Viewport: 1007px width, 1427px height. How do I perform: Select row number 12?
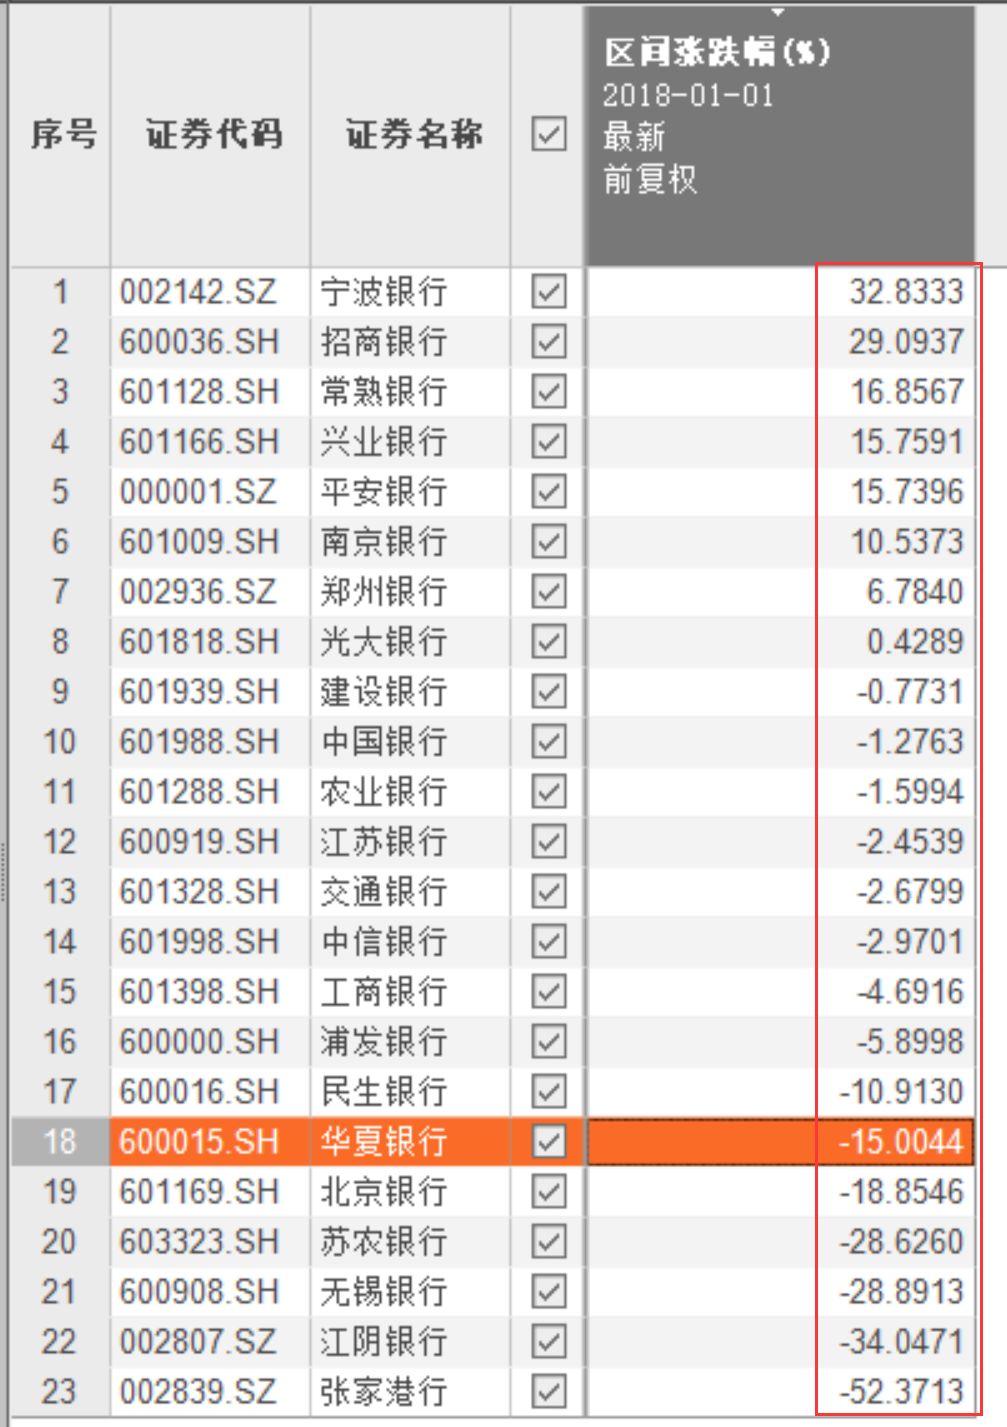[x=60, y=842]
